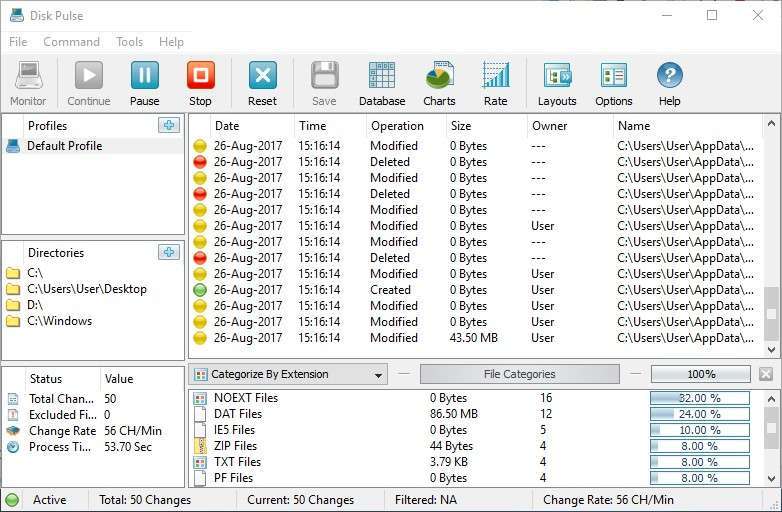Viewport: 782px width, 512px height.
Task: Click 'Total: 50 Changes' in status bar
Action: coord(145,500)
